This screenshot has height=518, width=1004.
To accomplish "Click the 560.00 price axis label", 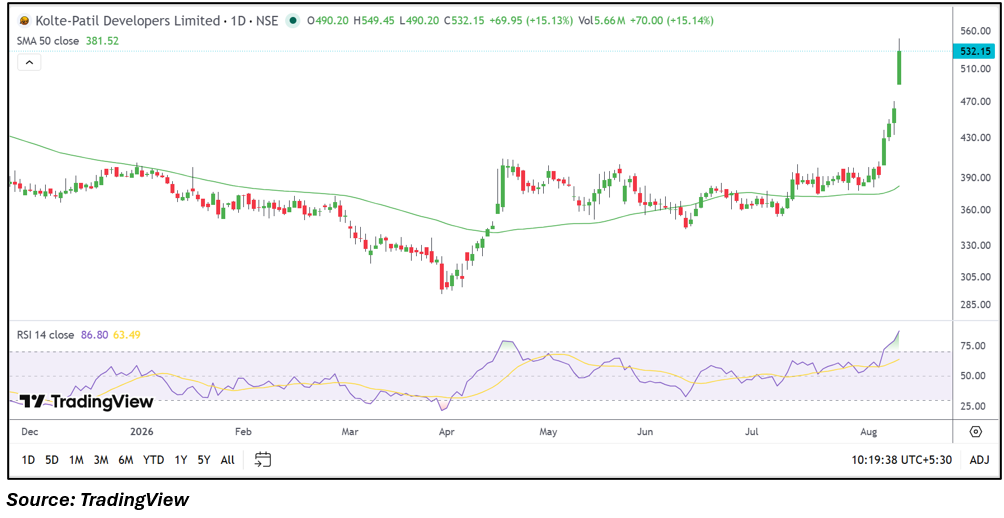I will click(x=976, y=31).
